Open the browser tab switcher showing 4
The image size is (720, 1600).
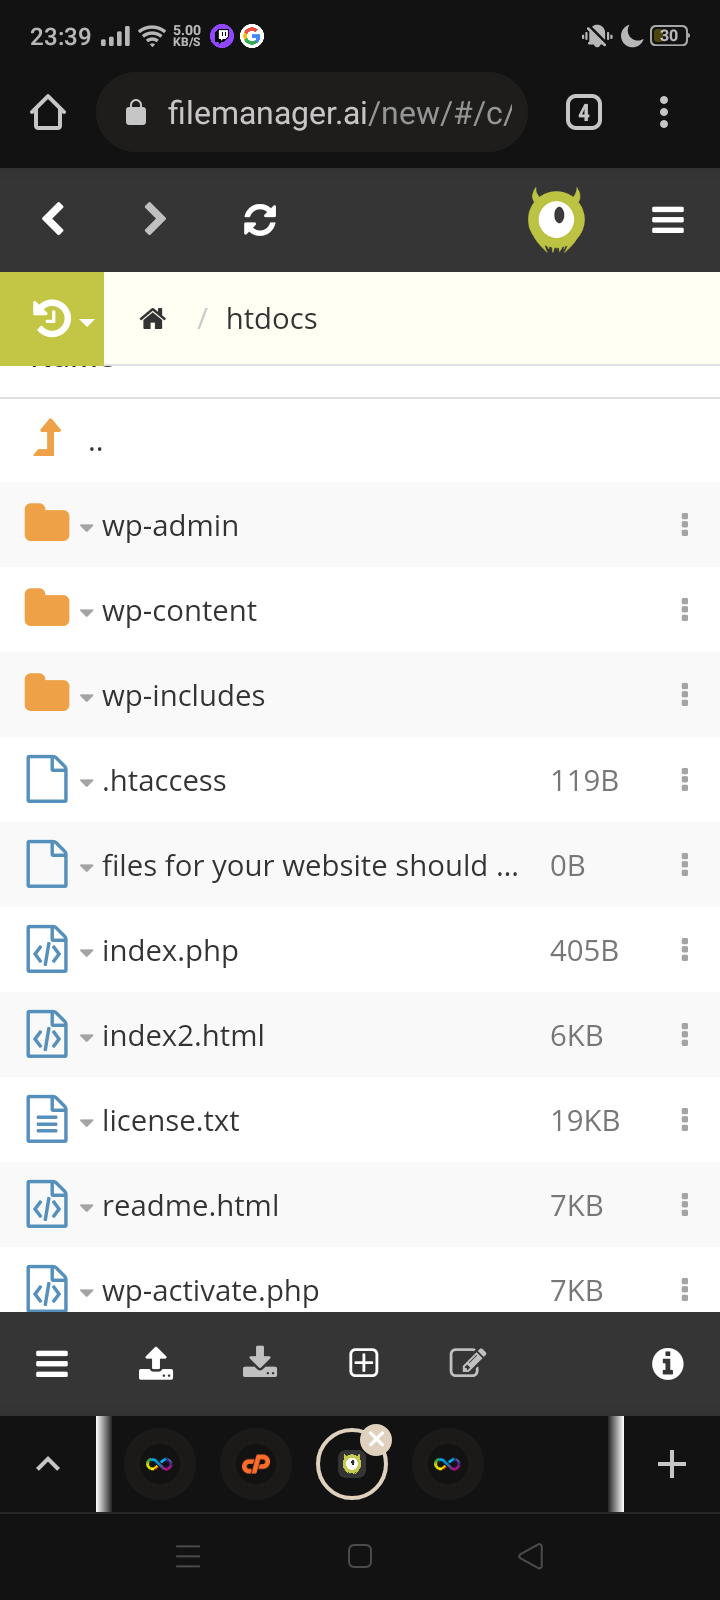(x=584, y=113)
